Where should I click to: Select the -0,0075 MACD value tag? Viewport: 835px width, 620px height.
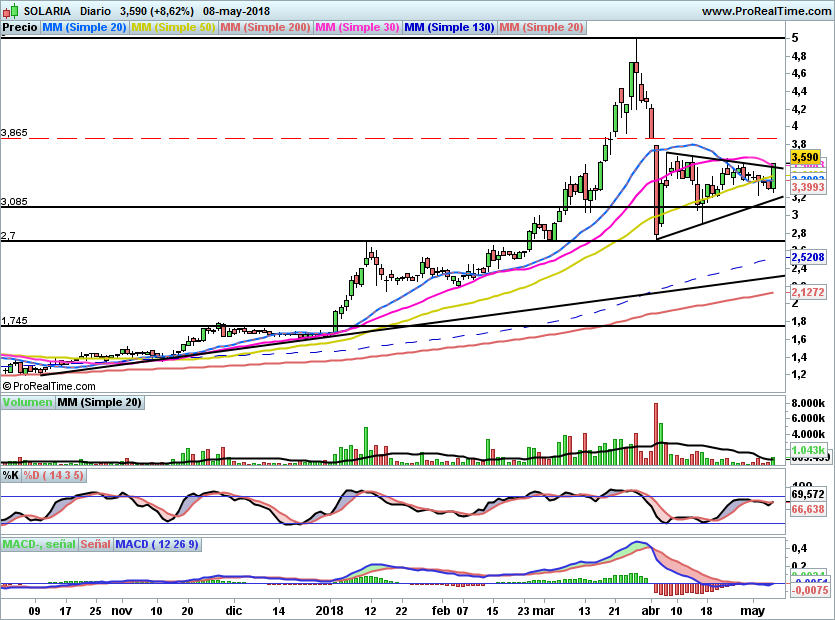[809, 590]
